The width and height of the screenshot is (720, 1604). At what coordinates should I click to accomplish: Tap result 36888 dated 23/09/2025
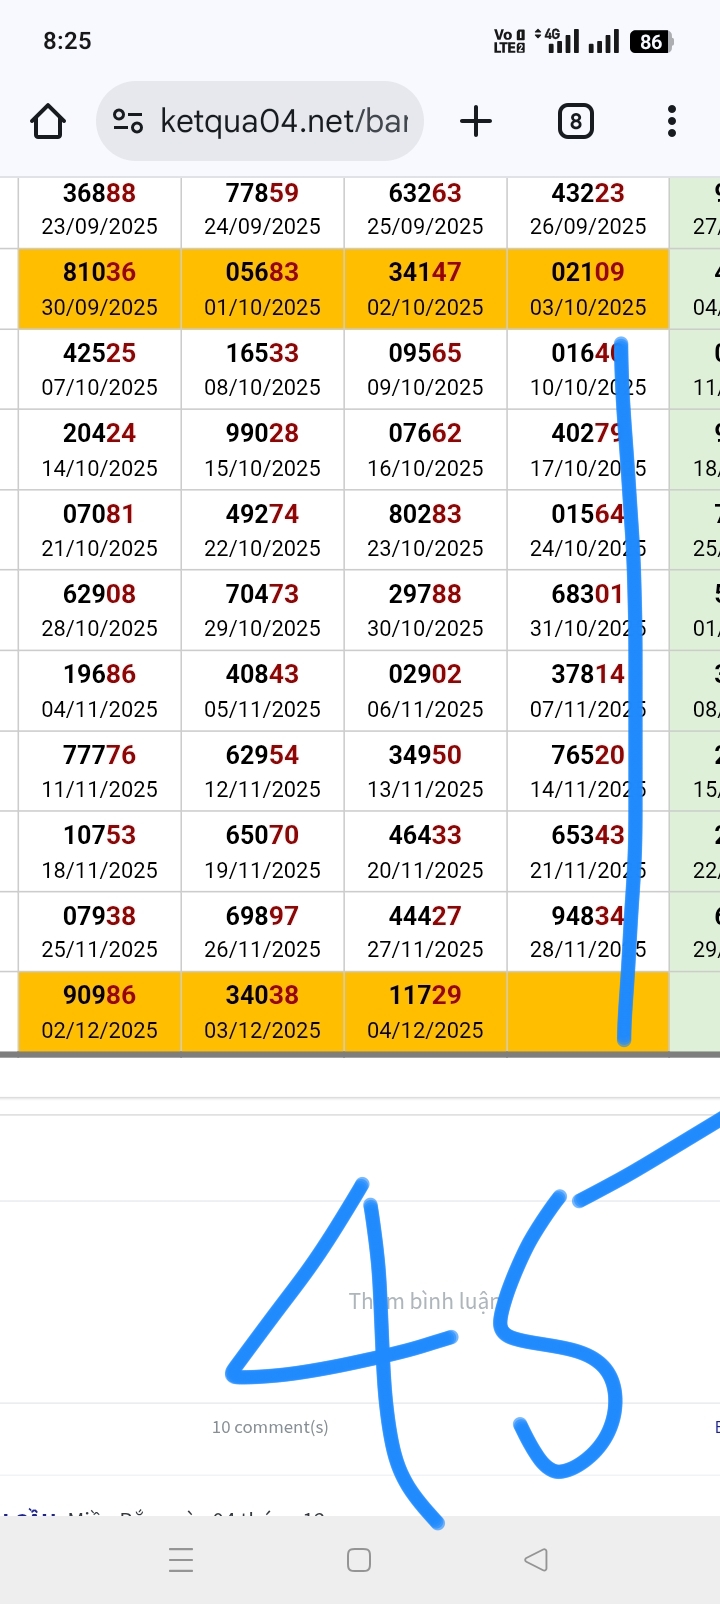(x=99, y=209)
